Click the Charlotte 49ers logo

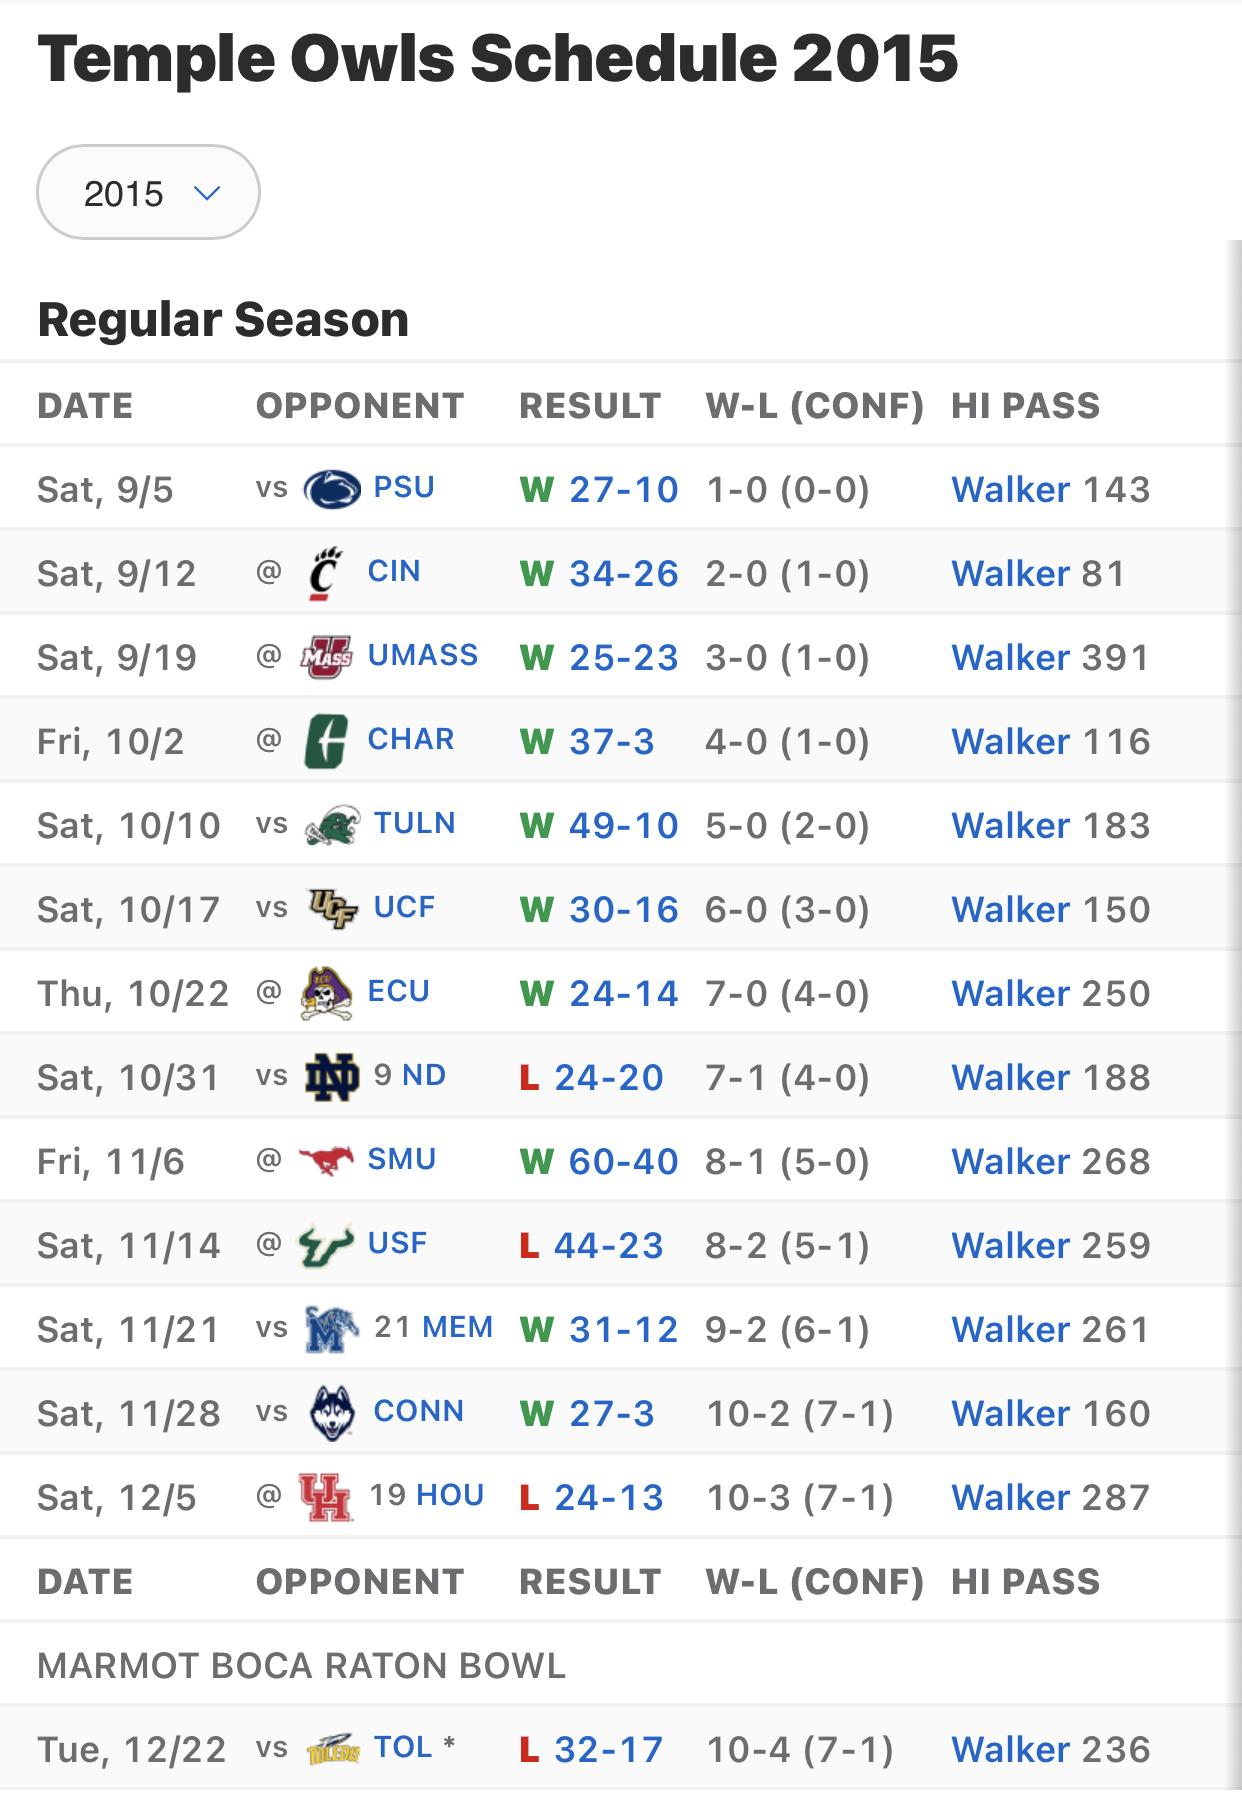click(326, 741)
